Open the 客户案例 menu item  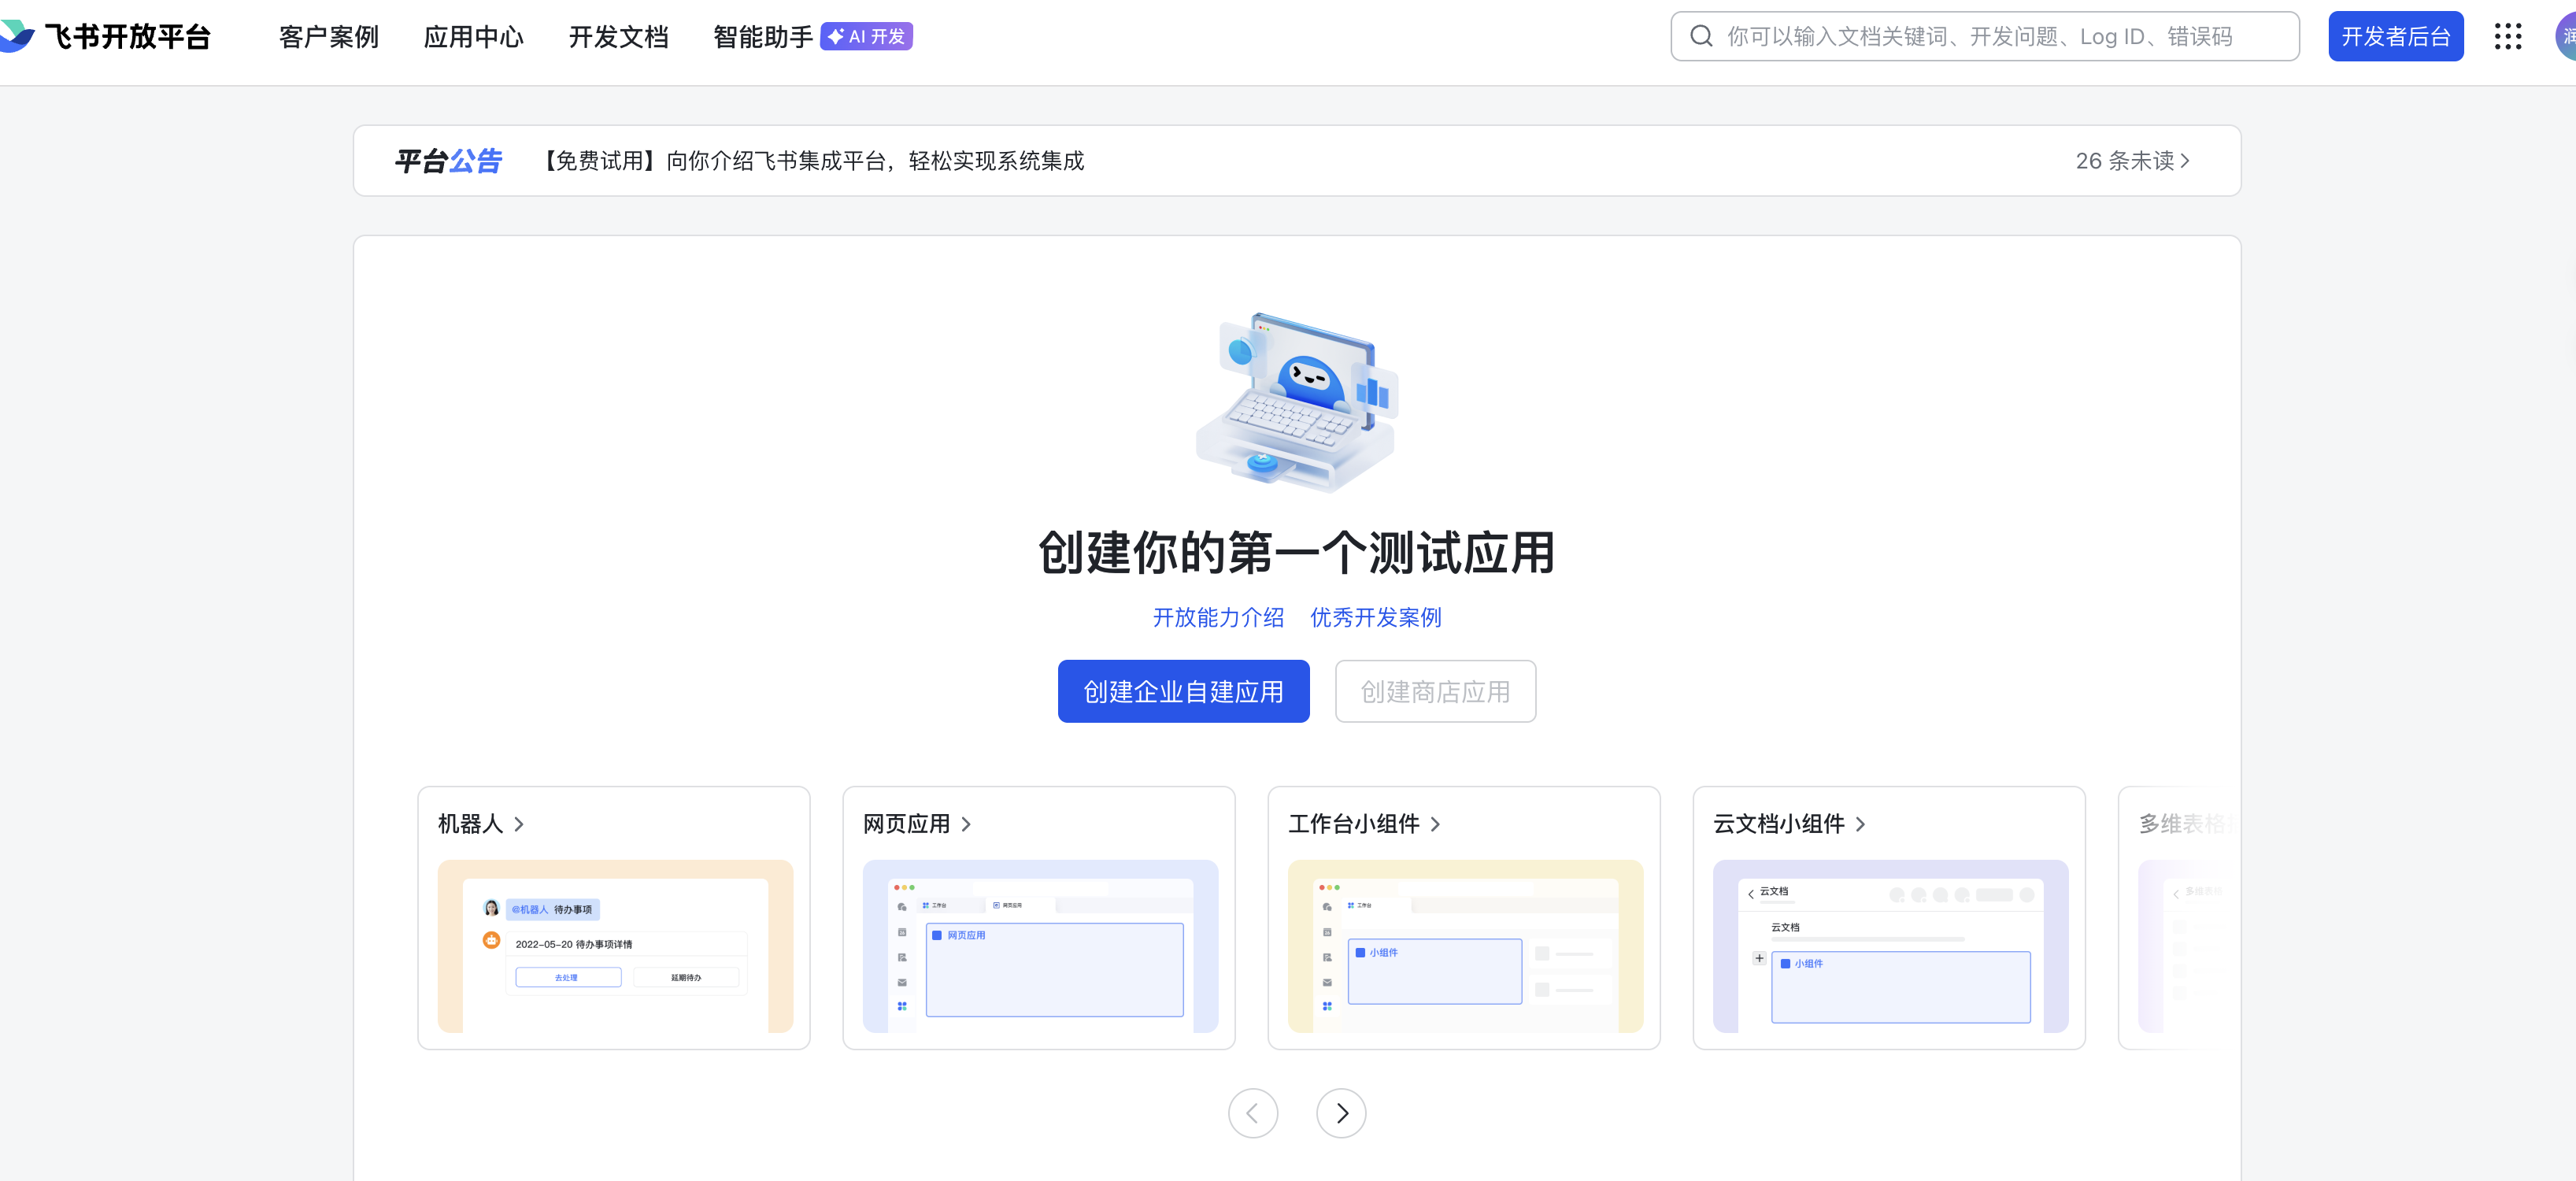(329, 37)
